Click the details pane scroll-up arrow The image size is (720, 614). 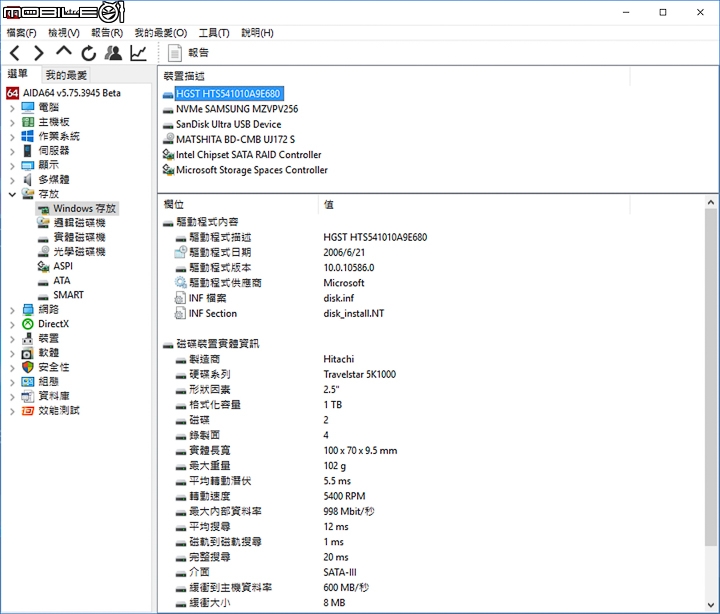pyautogui.click(x=711, y=203)
